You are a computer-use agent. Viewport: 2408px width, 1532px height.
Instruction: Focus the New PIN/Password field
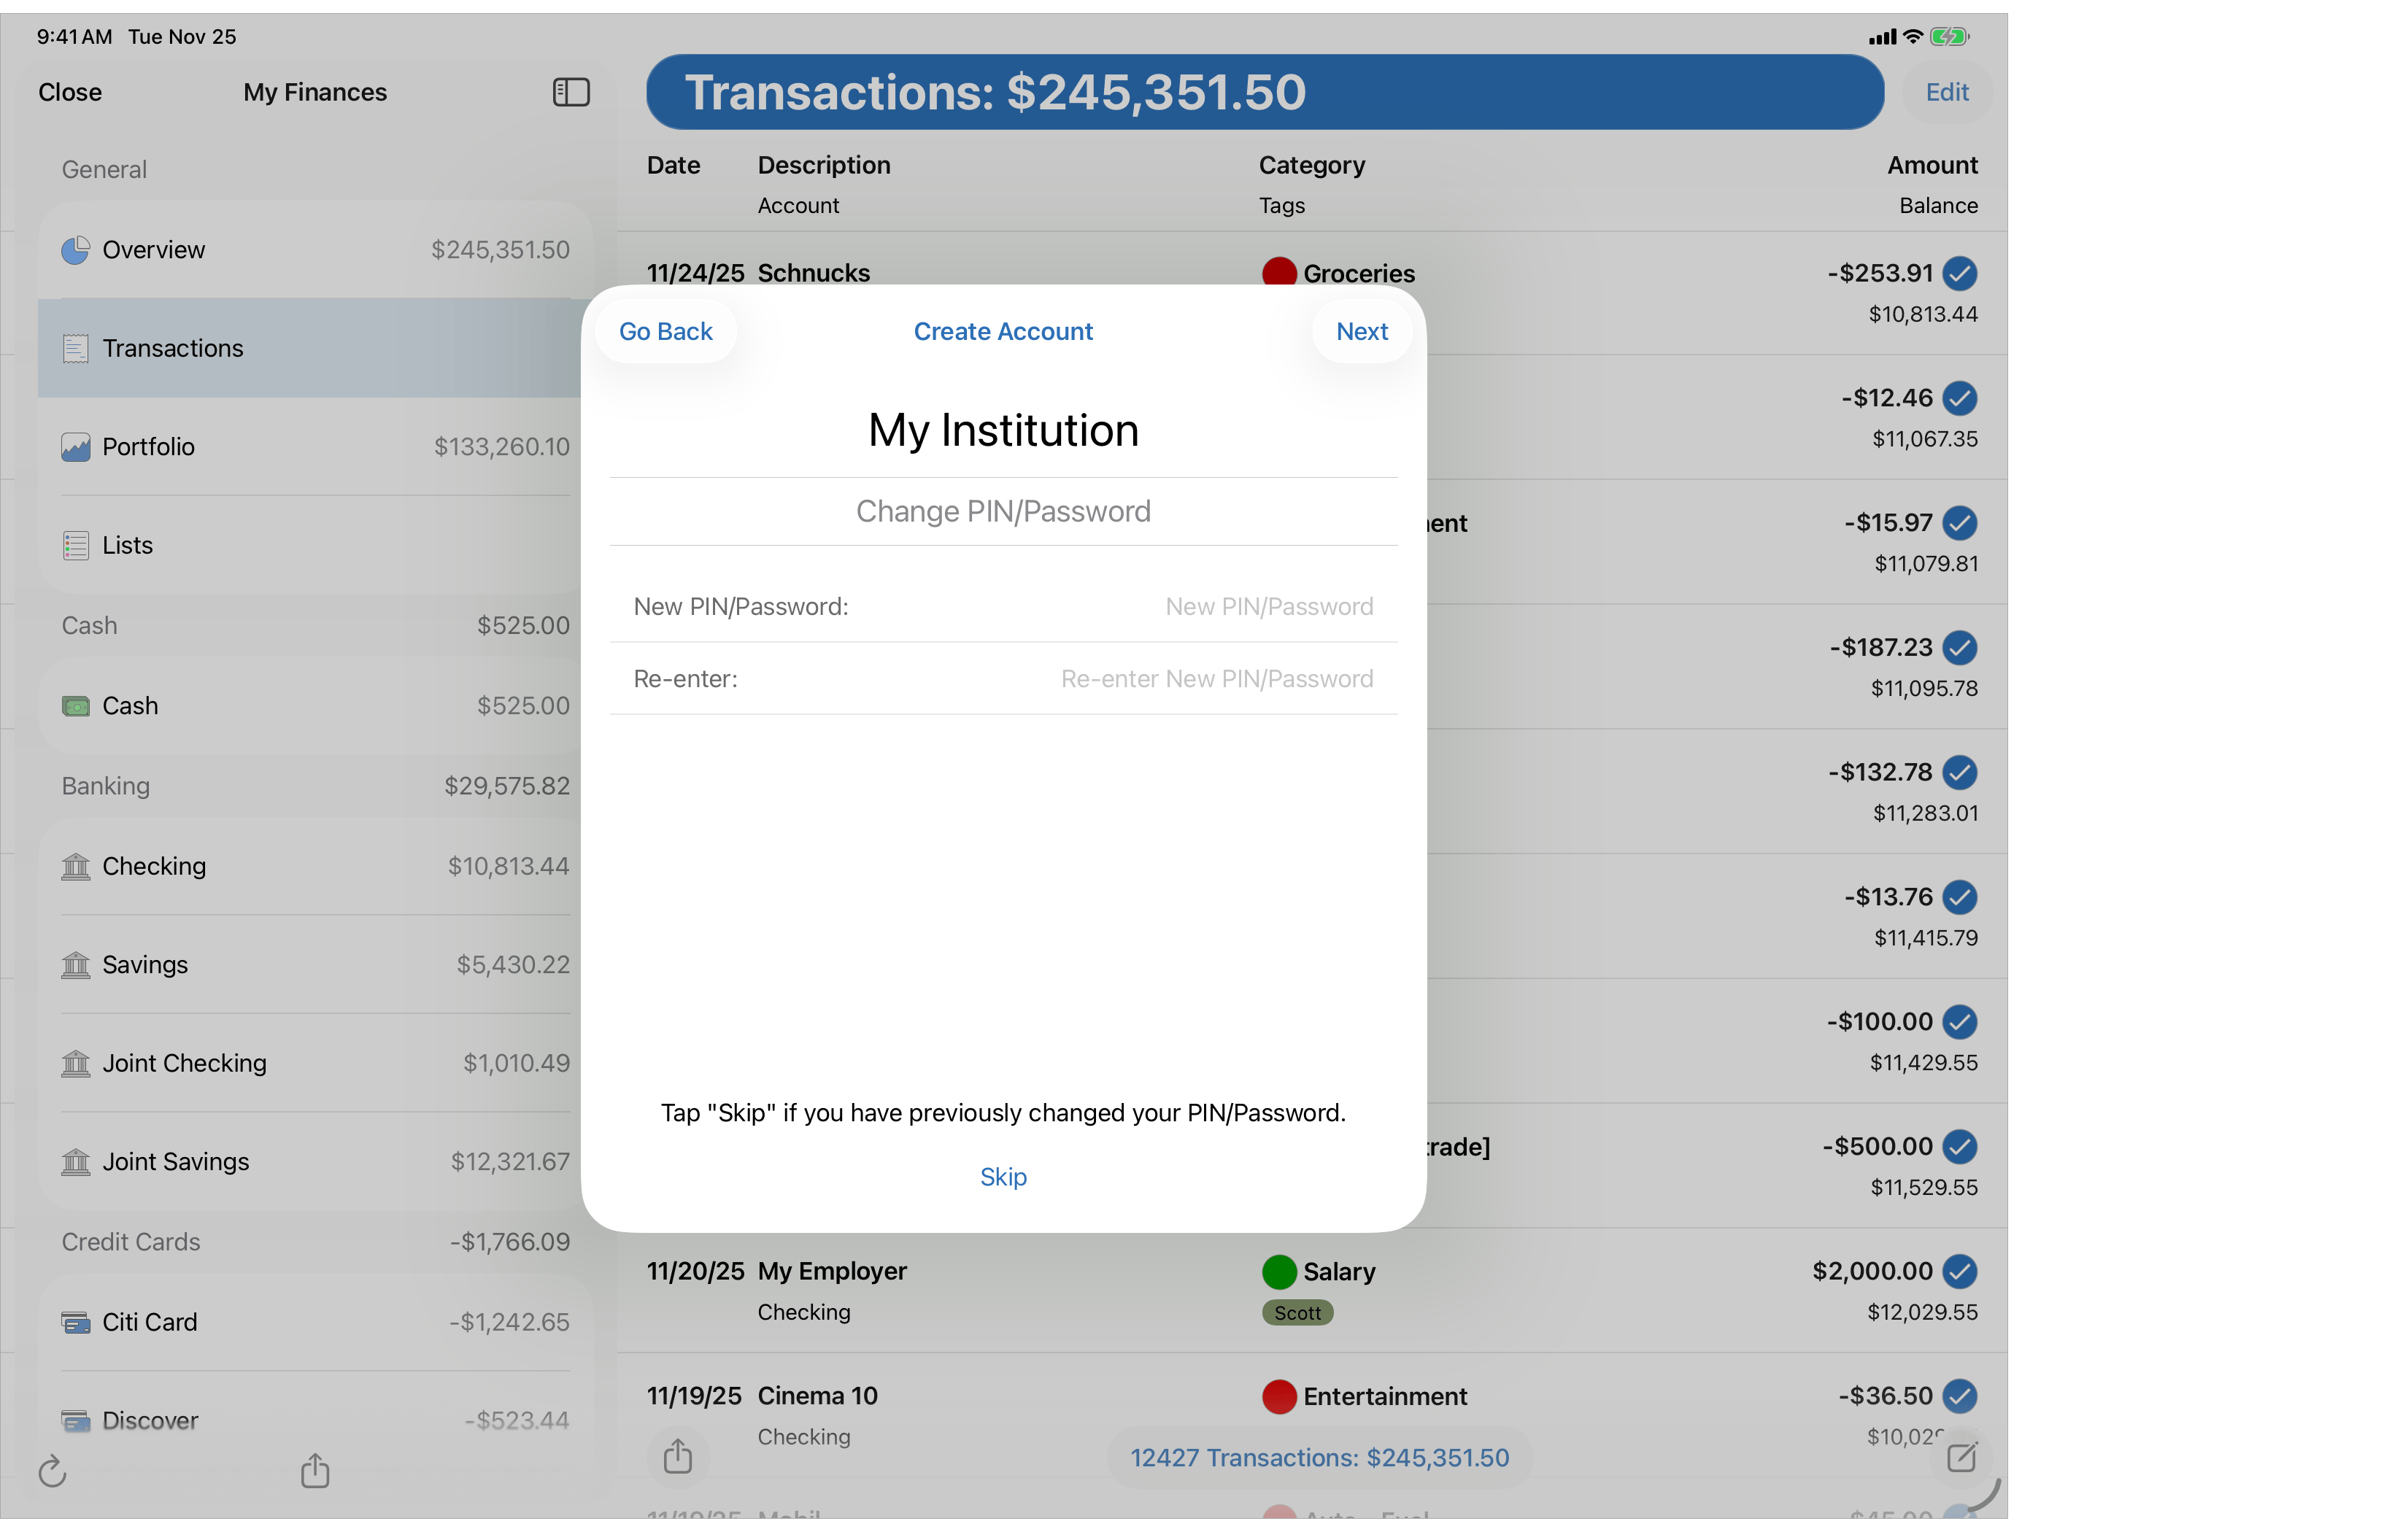pos(1268,607)
